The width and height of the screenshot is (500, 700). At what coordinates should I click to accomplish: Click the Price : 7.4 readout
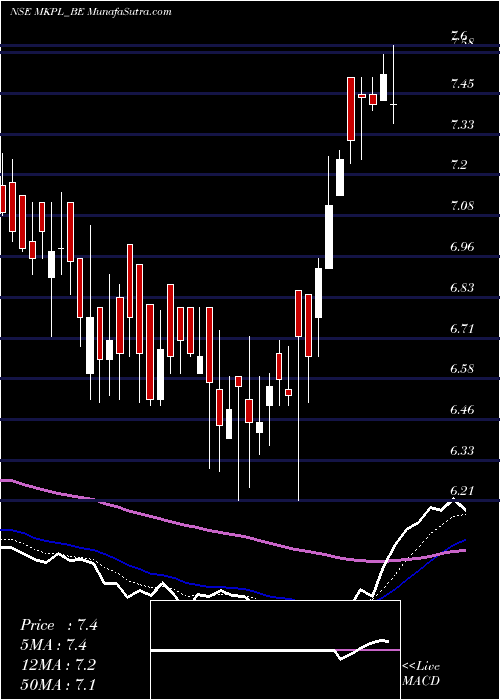pyautogui.click(x=58, y=625)
